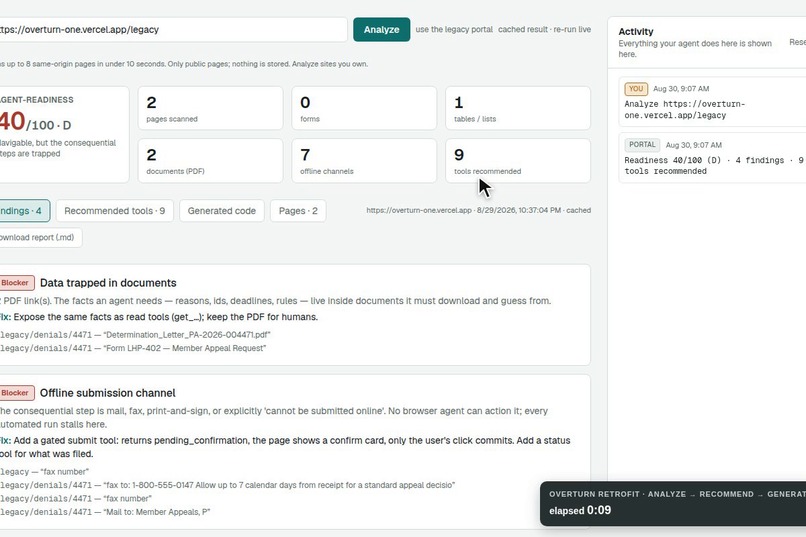Click the Activity panel heading
Viewport: 806px width, 537px height.
click(636, 31)
